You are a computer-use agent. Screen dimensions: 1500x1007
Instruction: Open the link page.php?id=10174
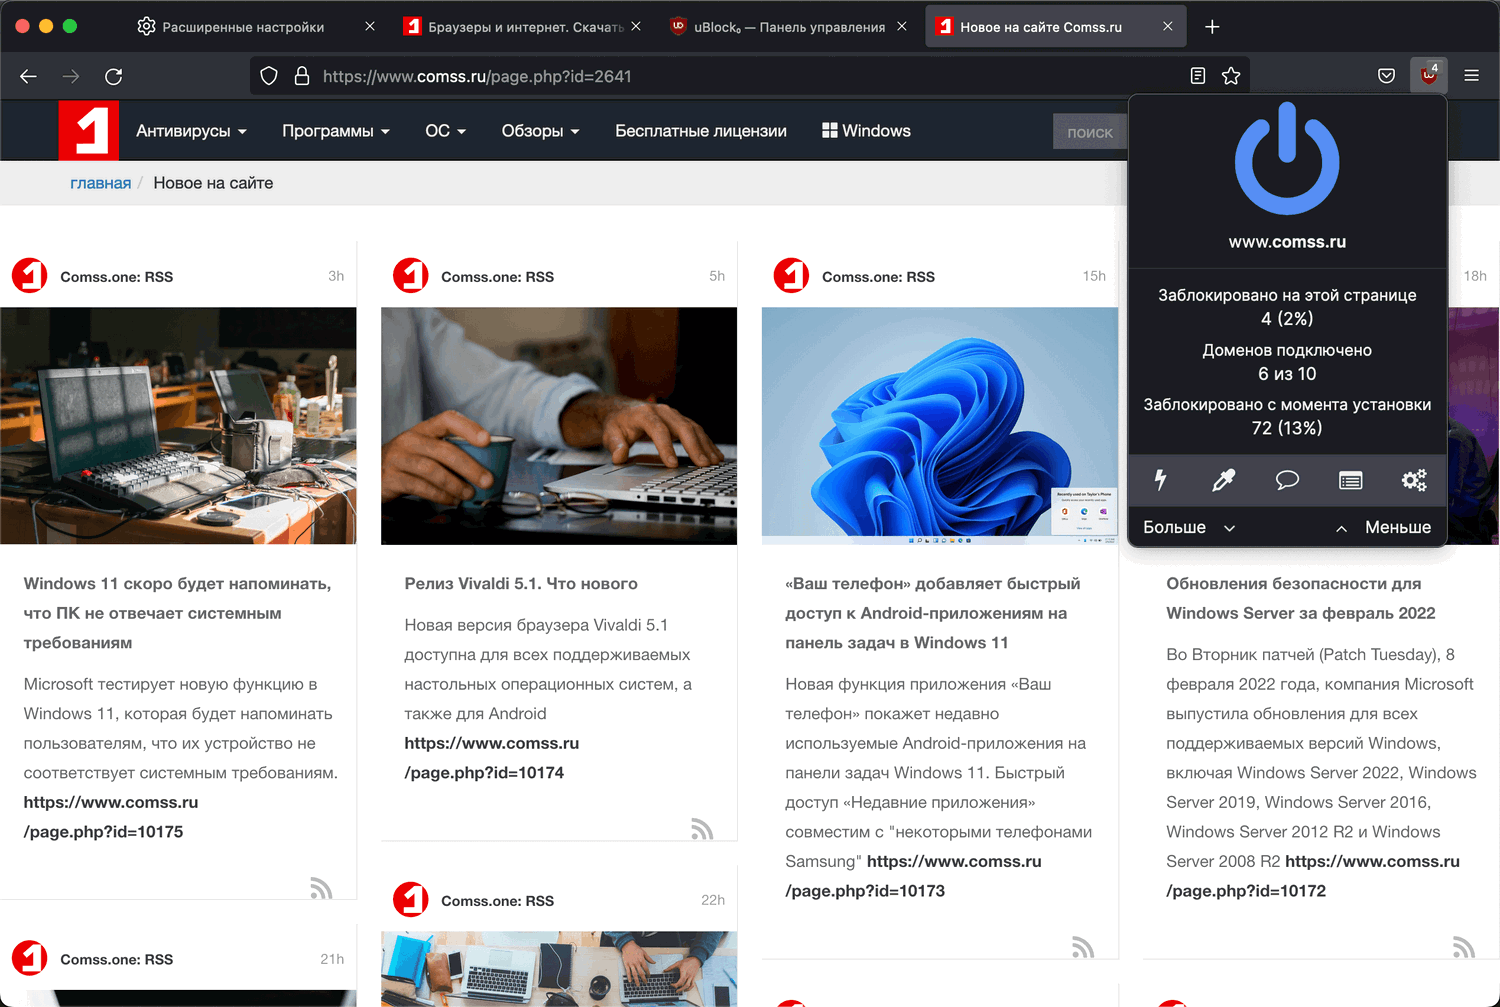(x=492, y=758)
